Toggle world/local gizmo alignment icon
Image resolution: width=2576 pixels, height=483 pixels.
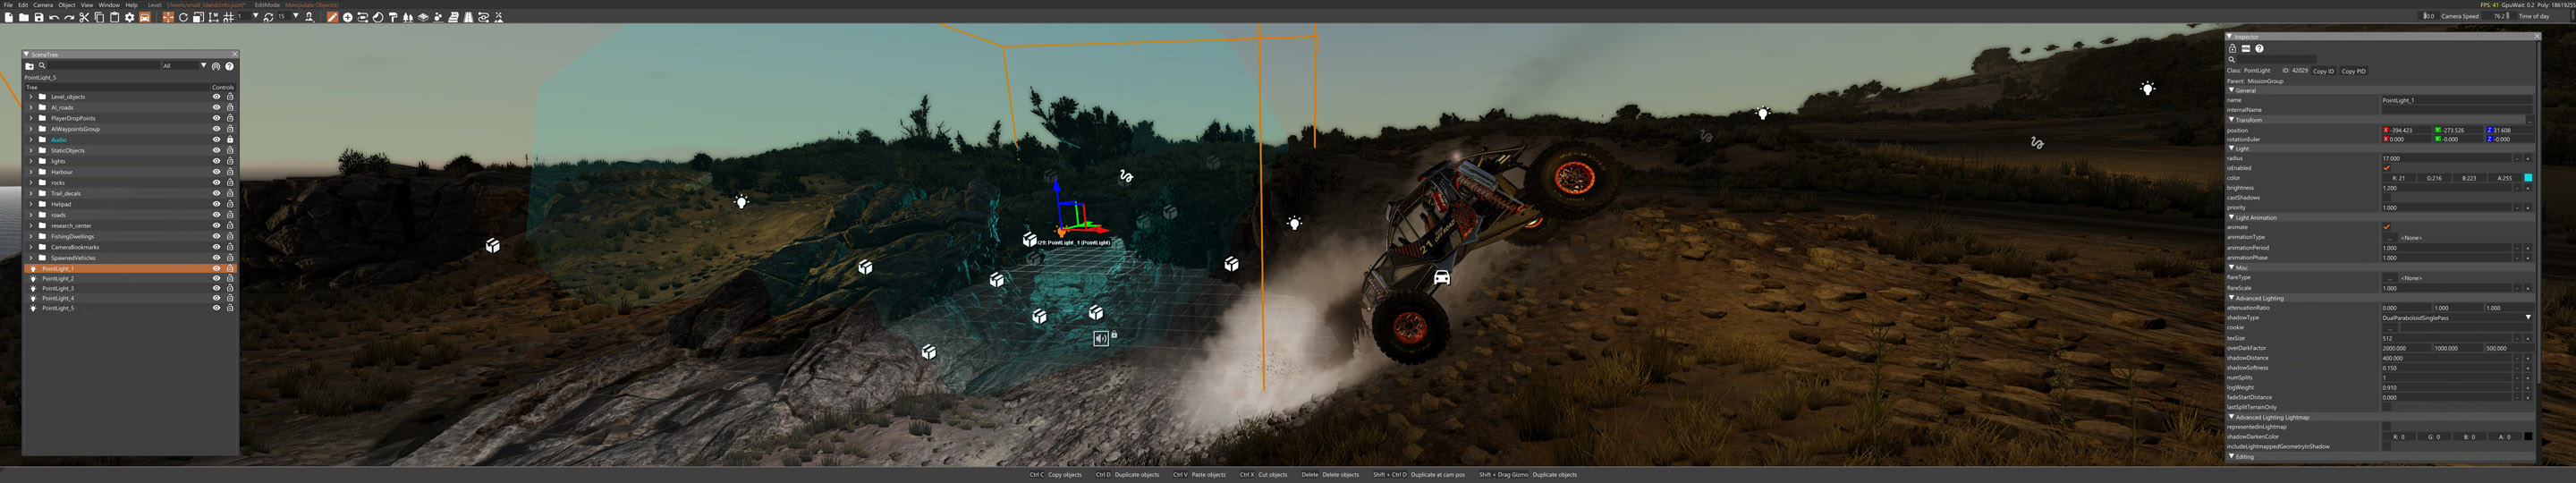213,17
